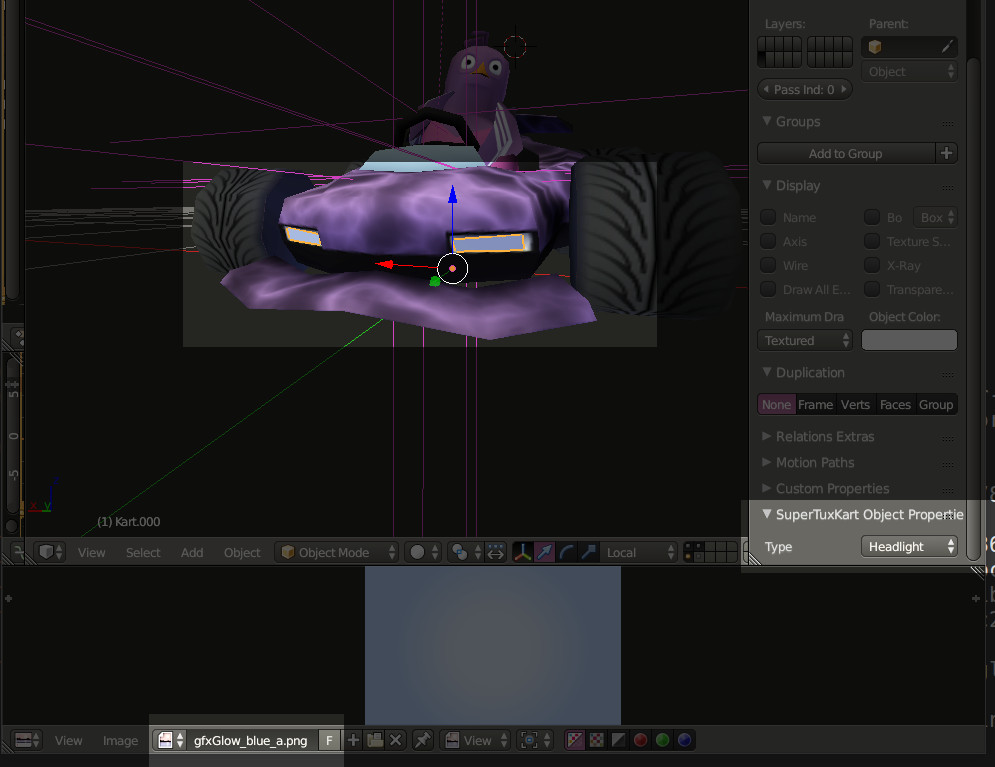Open an image file via folder icon
The height and width of the screenshot is (767, 995).
pyautogui.click(x=375, y=740)
